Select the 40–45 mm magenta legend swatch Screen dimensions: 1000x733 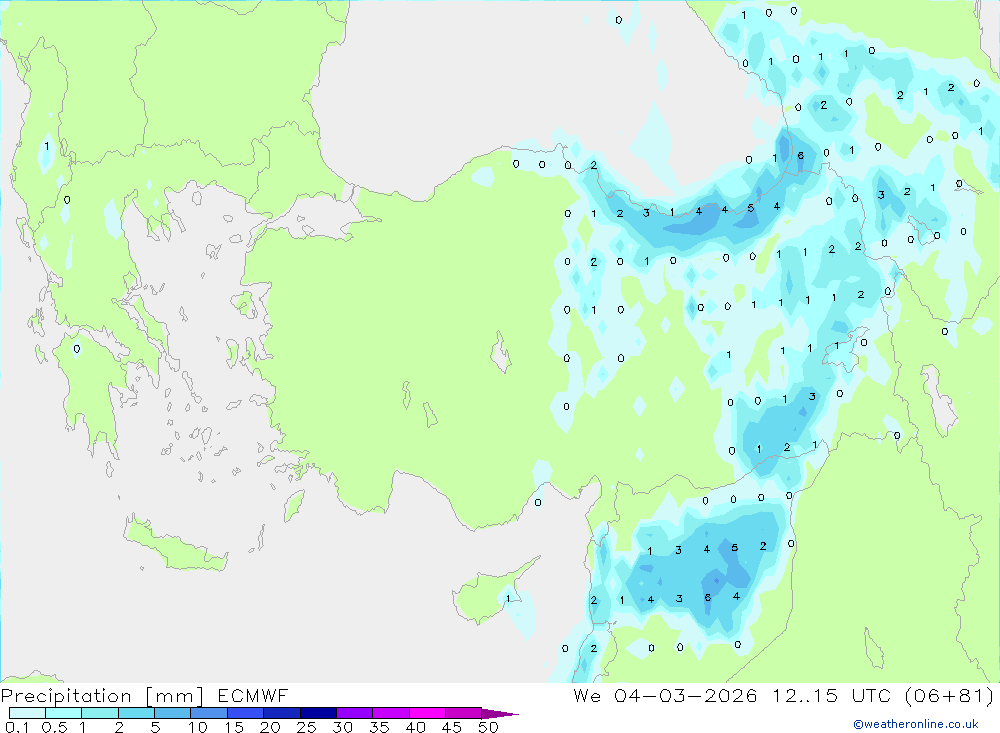pos(427,713)
